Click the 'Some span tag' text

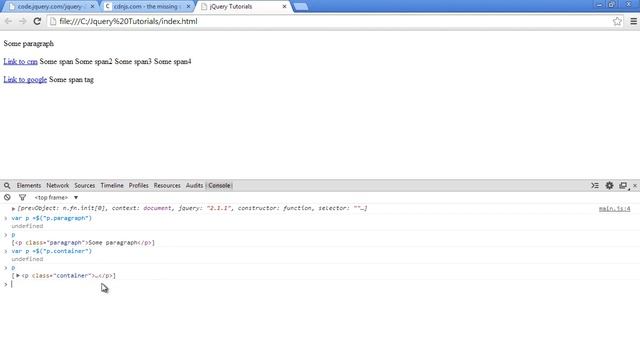[x=71, y=80]
